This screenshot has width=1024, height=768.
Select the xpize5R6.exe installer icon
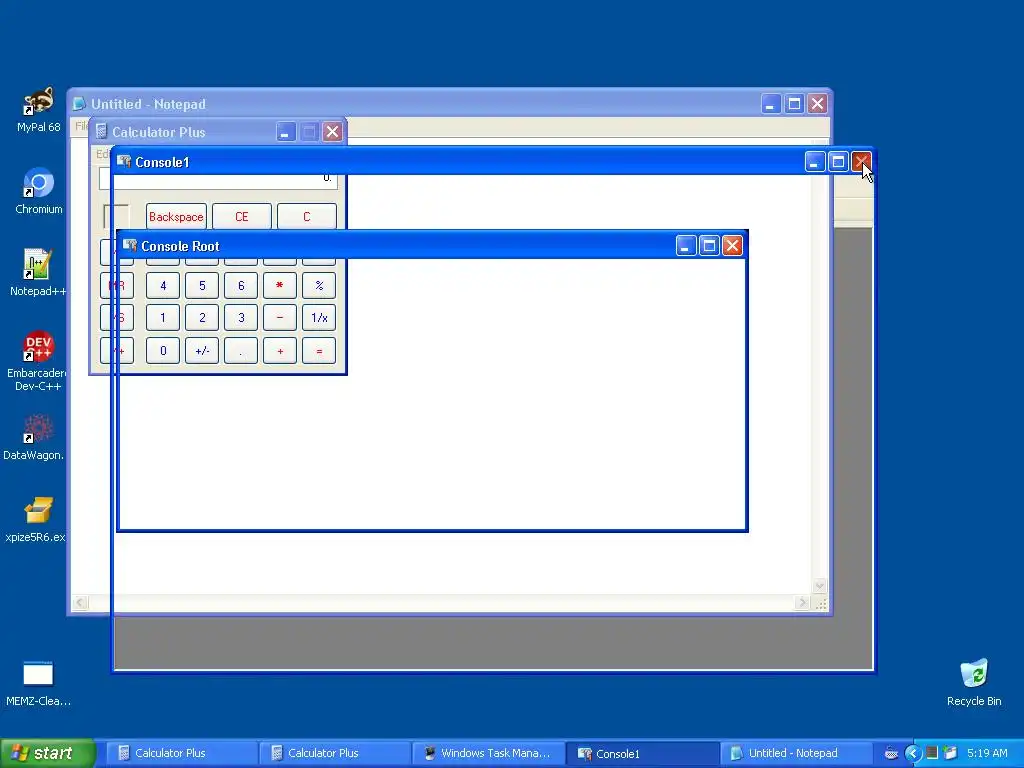36,520
